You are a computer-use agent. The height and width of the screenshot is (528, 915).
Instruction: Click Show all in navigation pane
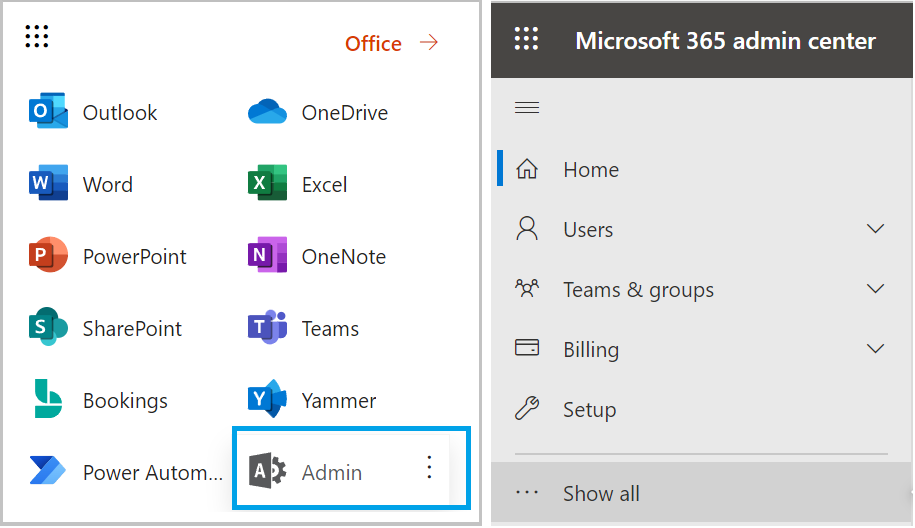coord(600,494)
